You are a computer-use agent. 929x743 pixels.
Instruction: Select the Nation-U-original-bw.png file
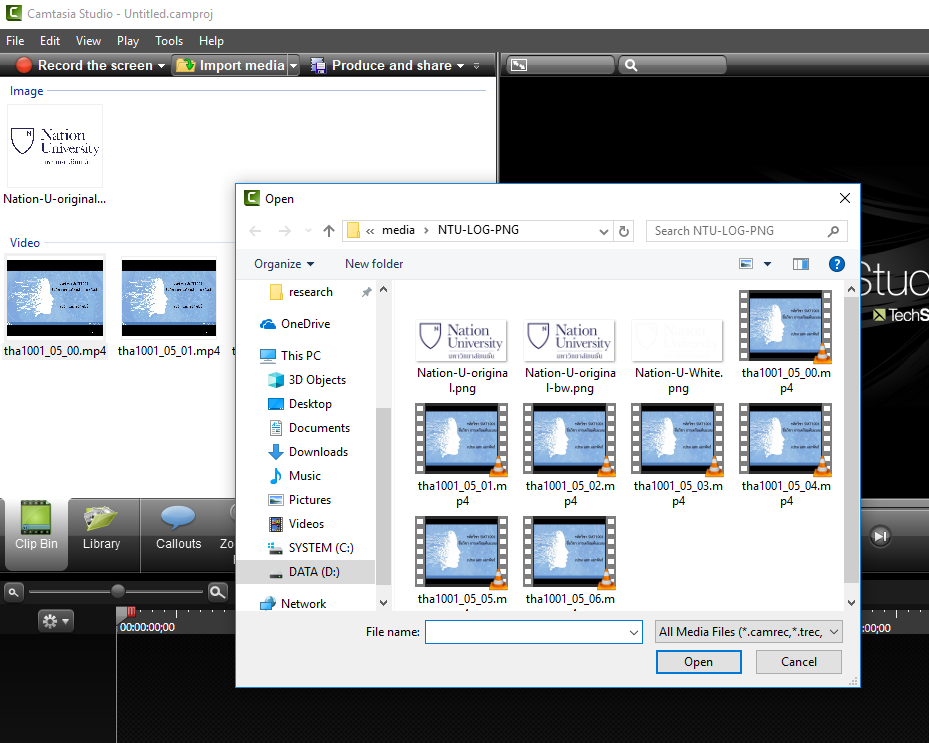coord(569,354)
